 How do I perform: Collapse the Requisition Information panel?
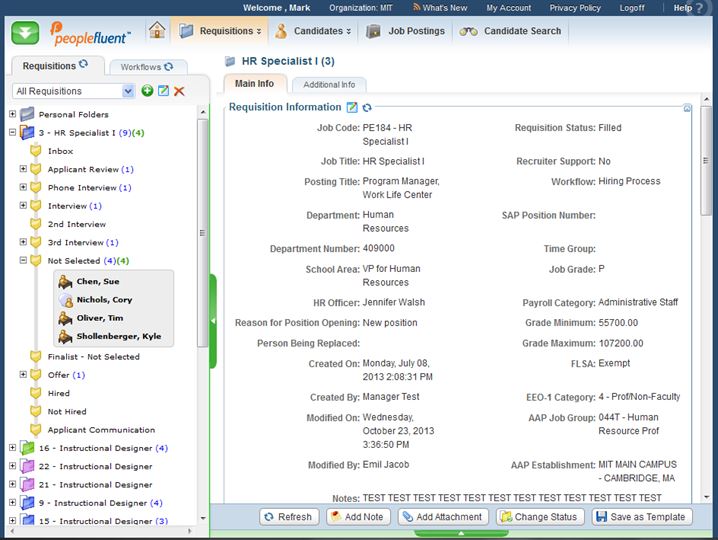[687, 107]
